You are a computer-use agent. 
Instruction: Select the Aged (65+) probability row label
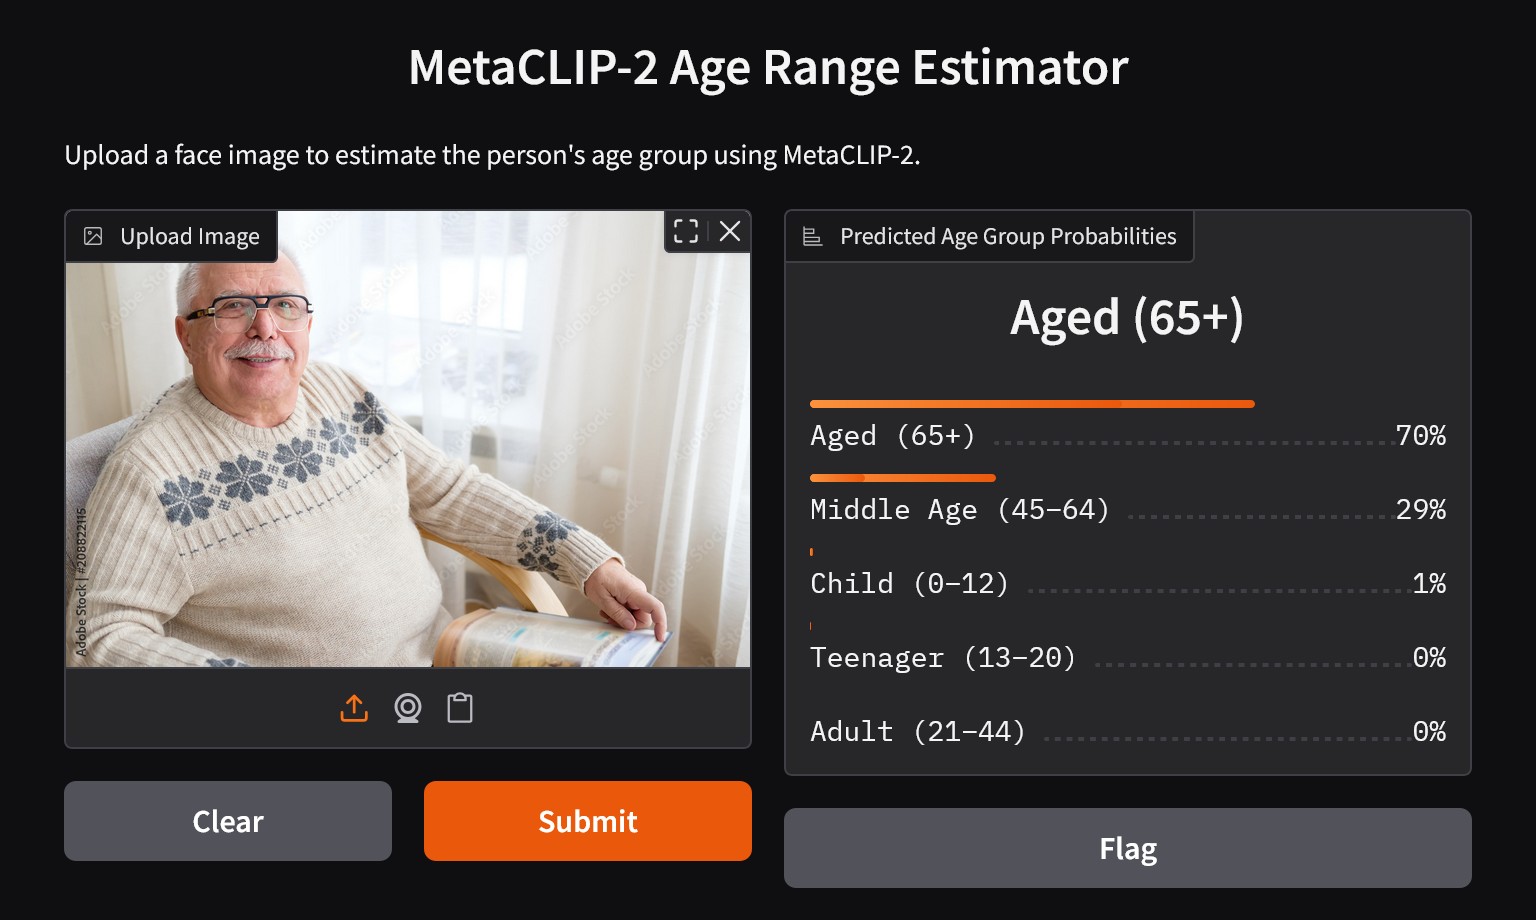[892, 436]
